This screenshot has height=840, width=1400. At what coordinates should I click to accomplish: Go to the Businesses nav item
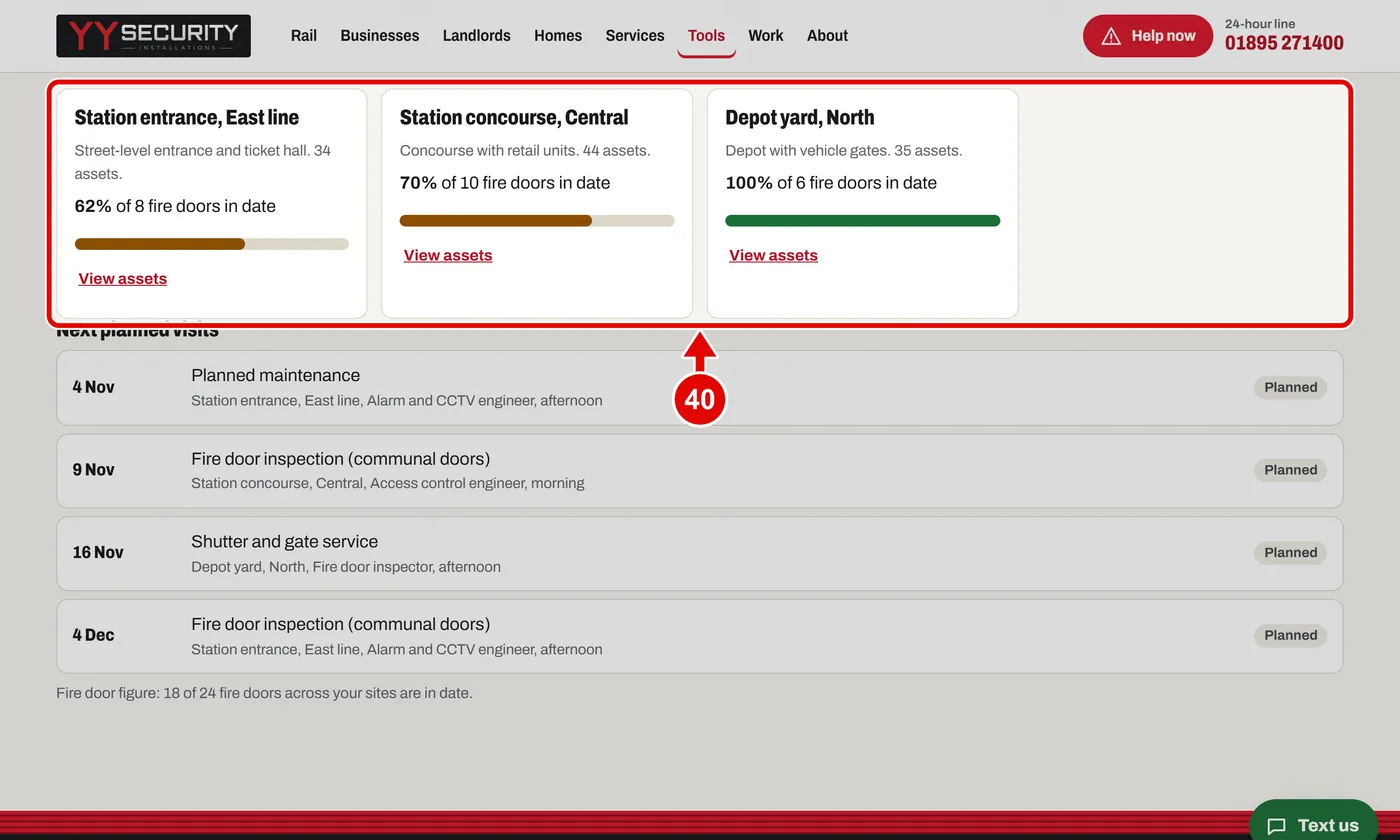[380, 36]
